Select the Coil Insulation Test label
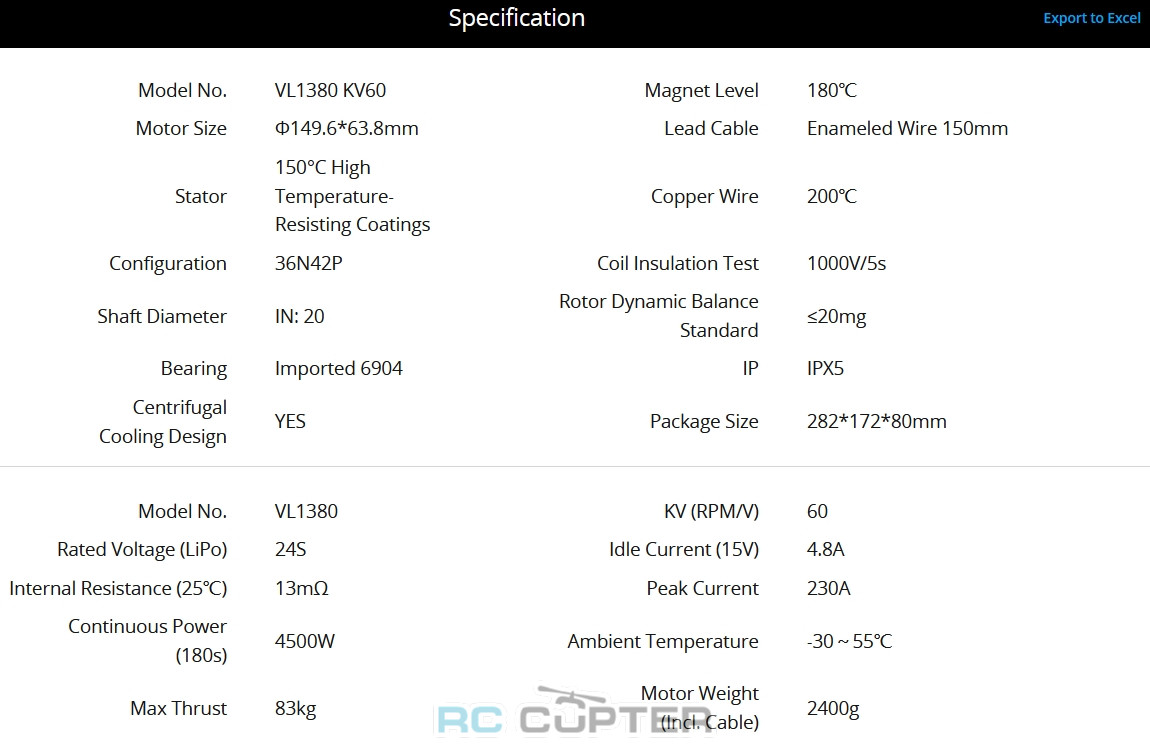This screenshot has height=746, width=1150. pos(677,263)
